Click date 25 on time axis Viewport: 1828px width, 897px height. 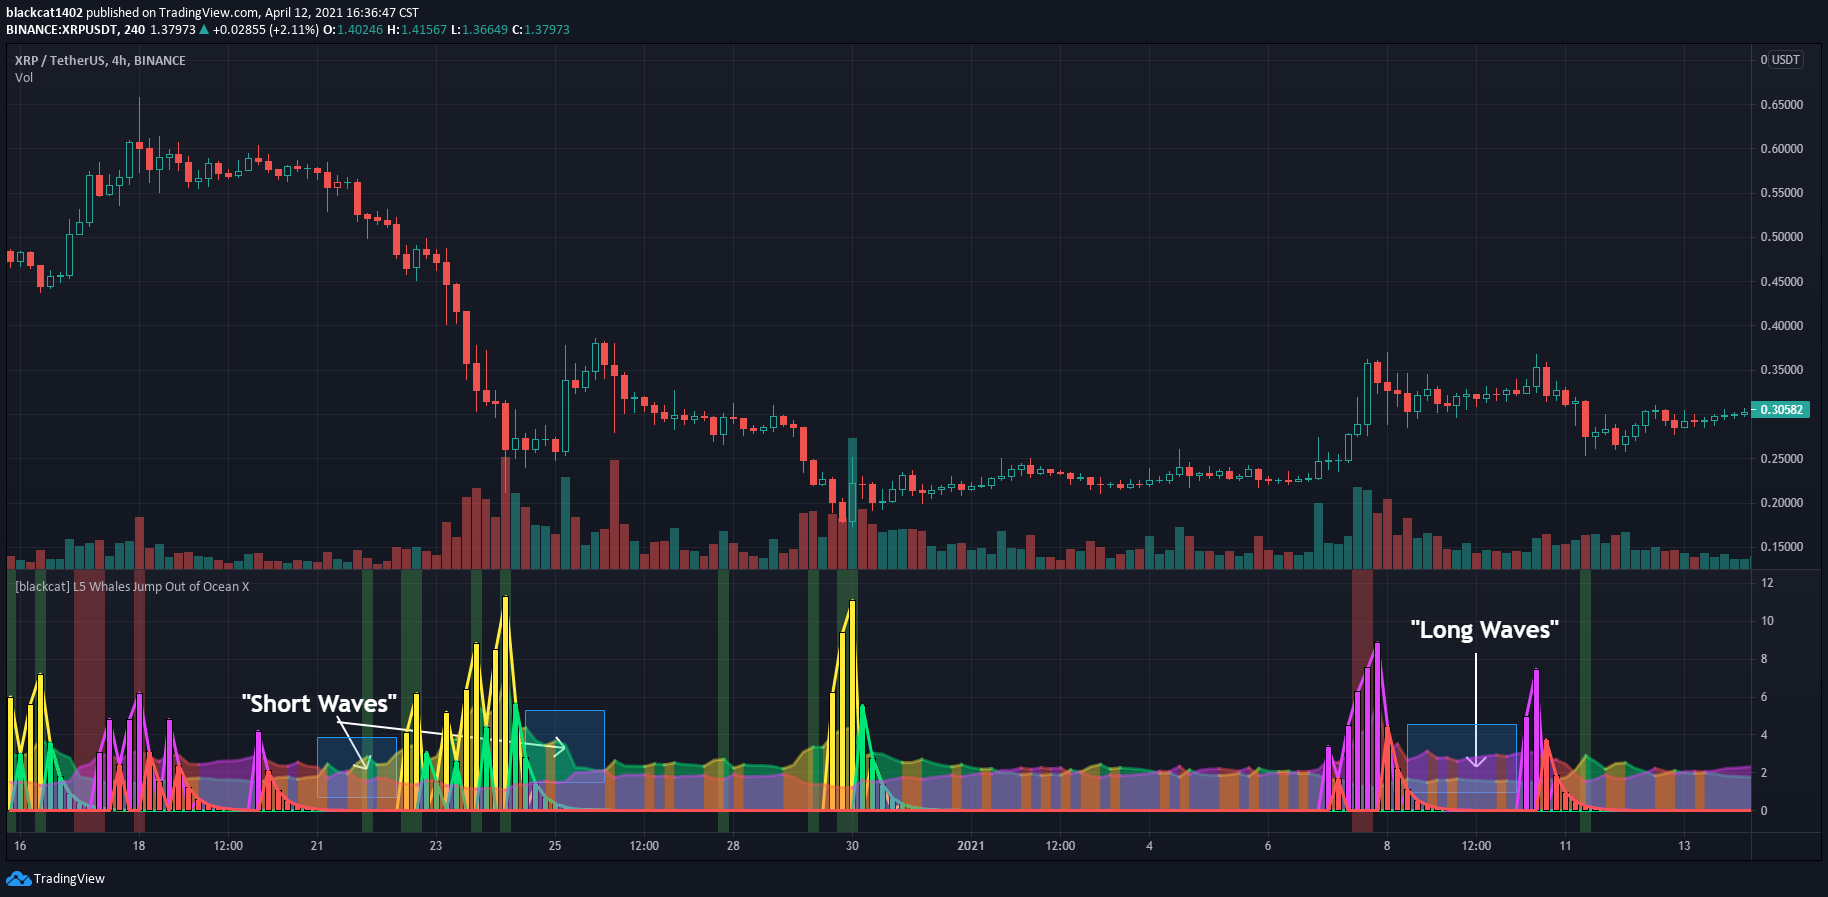555,846
